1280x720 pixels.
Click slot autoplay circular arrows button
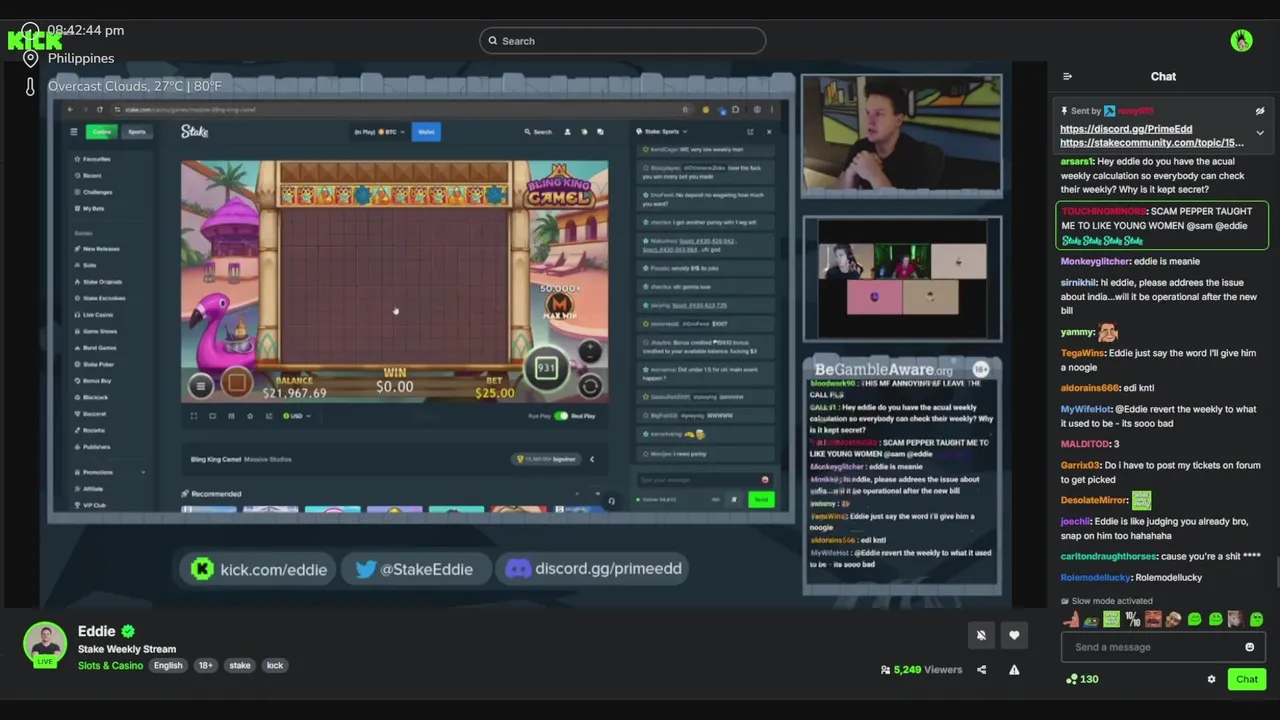tap(590, 385)
